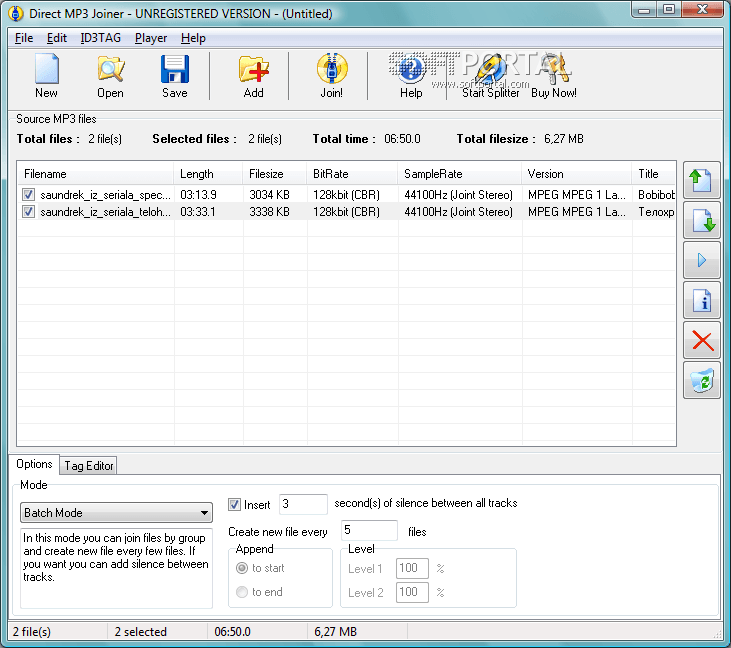Start joining with the Join! icon

332,69
